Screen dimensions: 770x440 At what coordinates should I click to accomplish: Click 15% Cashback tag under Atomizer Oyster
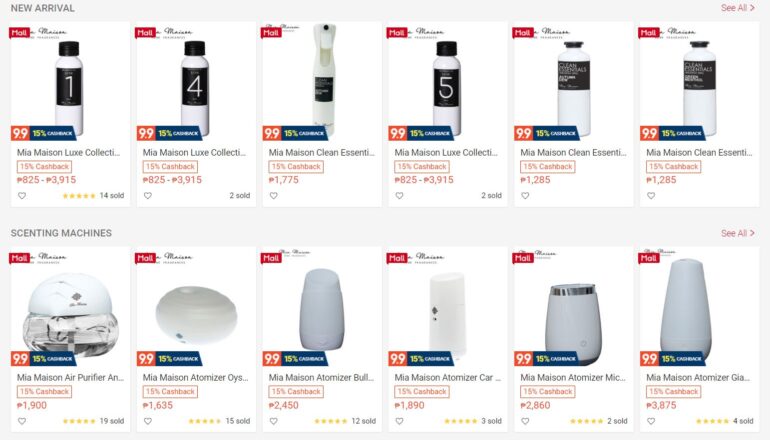[x=170, y=391]
